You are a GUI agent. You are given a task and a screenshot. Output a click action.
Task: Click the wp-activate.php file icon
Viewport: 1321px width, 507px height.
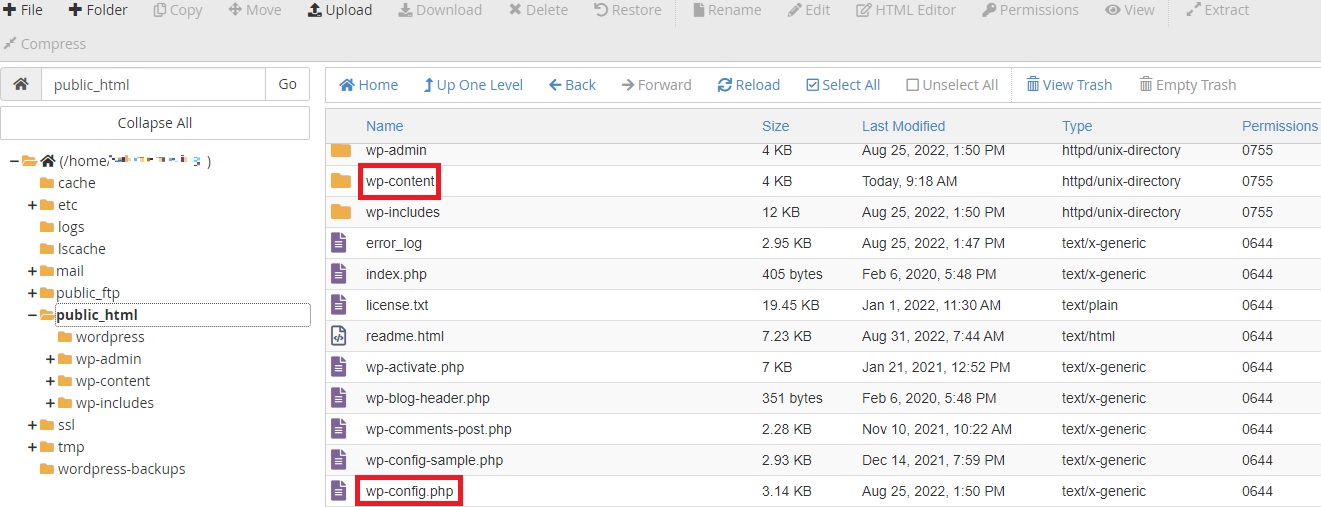tap(340, 367)
